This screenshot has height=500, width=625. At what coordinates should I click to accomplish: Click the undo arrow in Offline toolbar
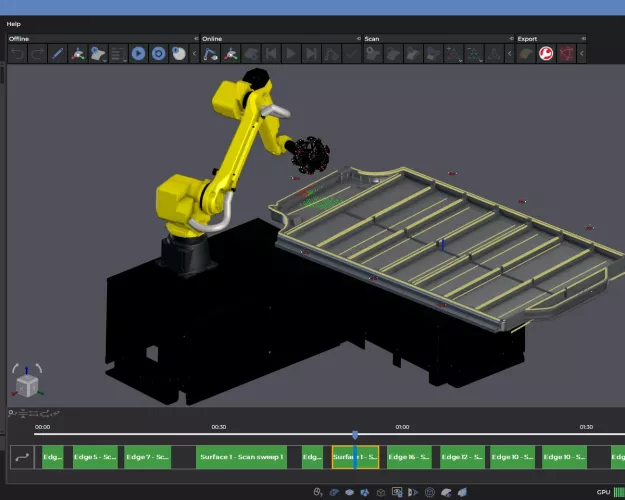pyautogui.click(x=17, y=54)
